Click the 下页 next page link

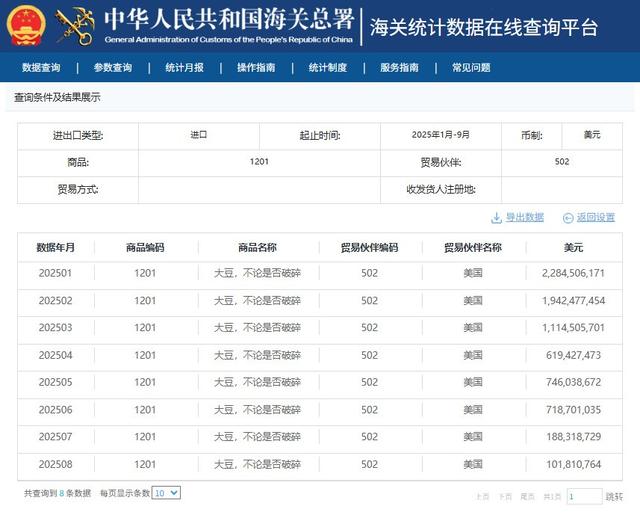point(505,496)
